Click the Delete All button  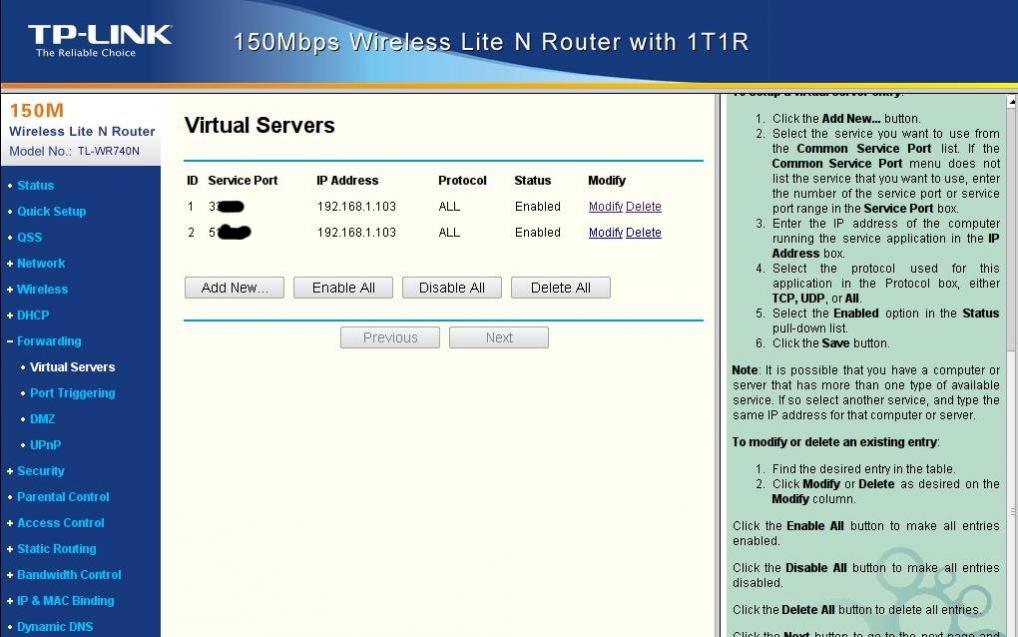560,288
